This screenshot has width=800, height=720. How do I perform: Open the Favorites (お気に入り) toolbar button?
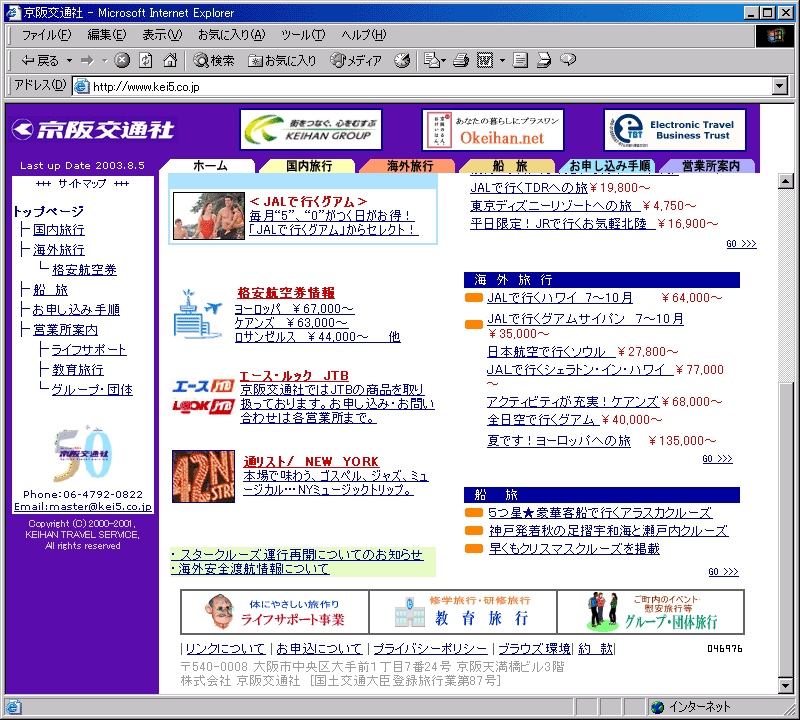(282, 61)
